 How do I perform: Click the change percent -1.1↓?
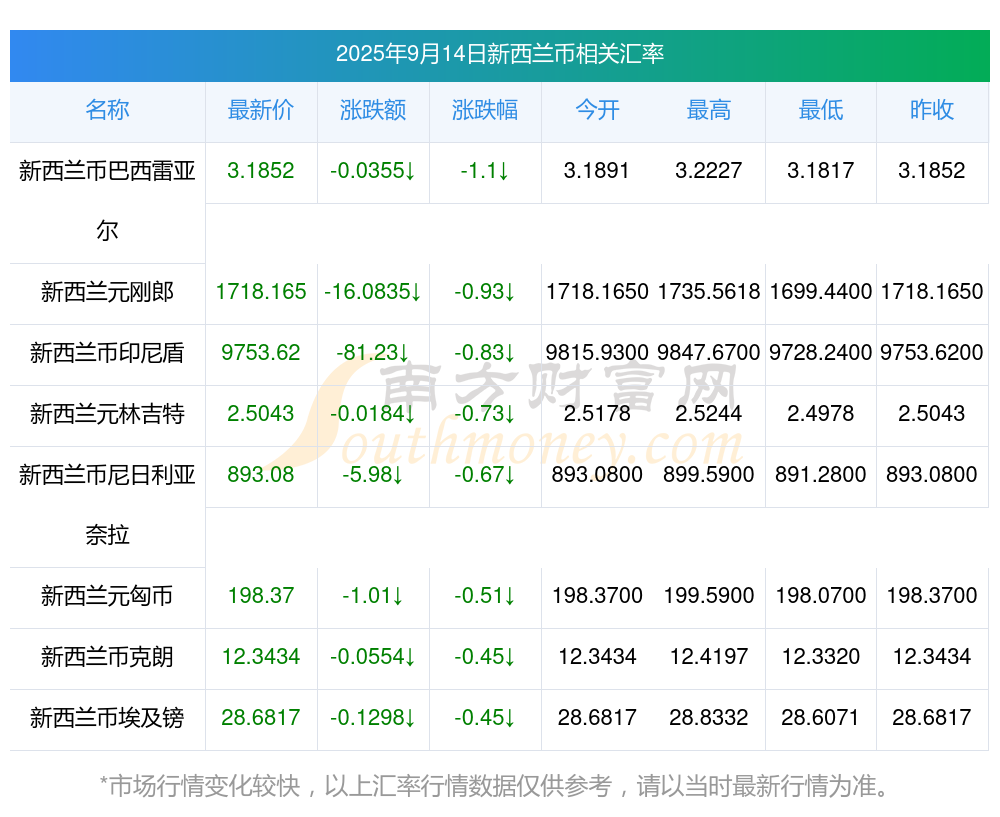point(485,170)
